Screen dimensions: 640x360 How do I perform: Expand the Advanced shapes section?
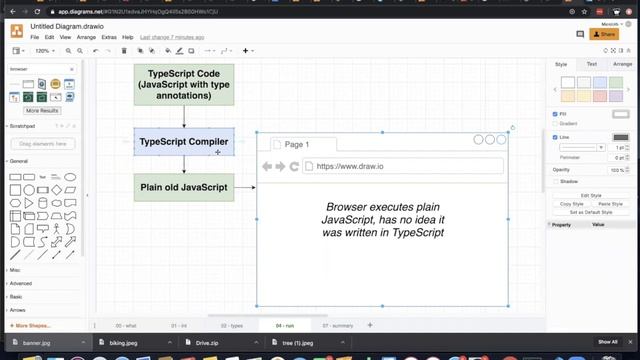point(20,283)
